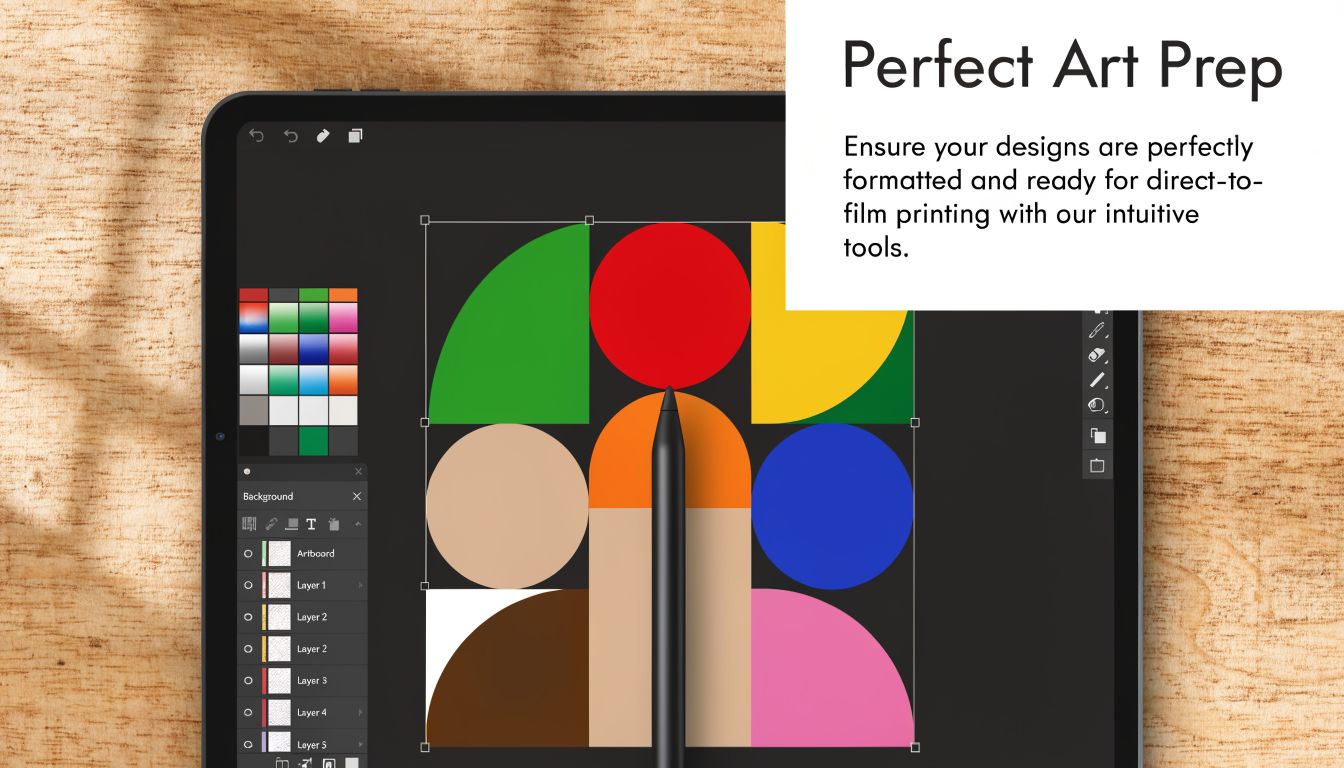Pick the solid green swatch in bottom row

tap(314, 441)
